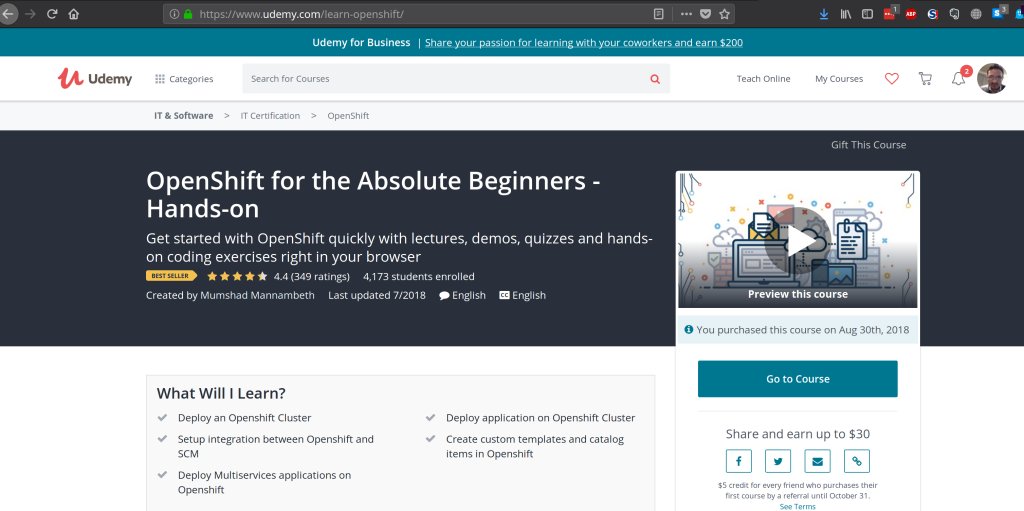Open notifications bell with 2 badge
Viewport: 1024px width, 511px height.
[959, 78]
